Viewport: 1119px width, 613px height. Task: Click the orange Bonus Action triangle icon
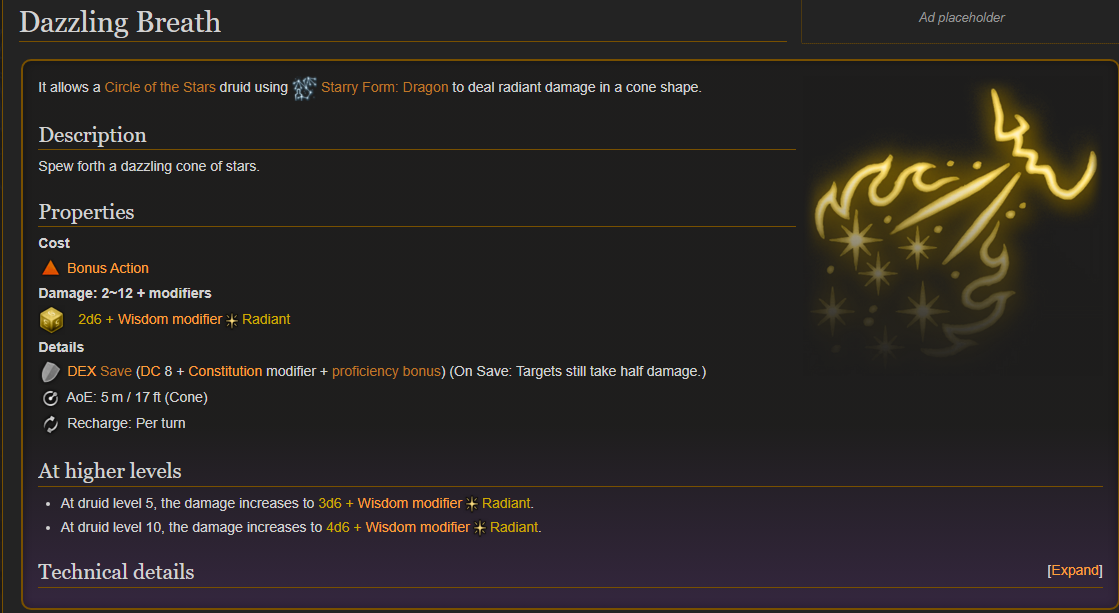(x=51, y=268)
